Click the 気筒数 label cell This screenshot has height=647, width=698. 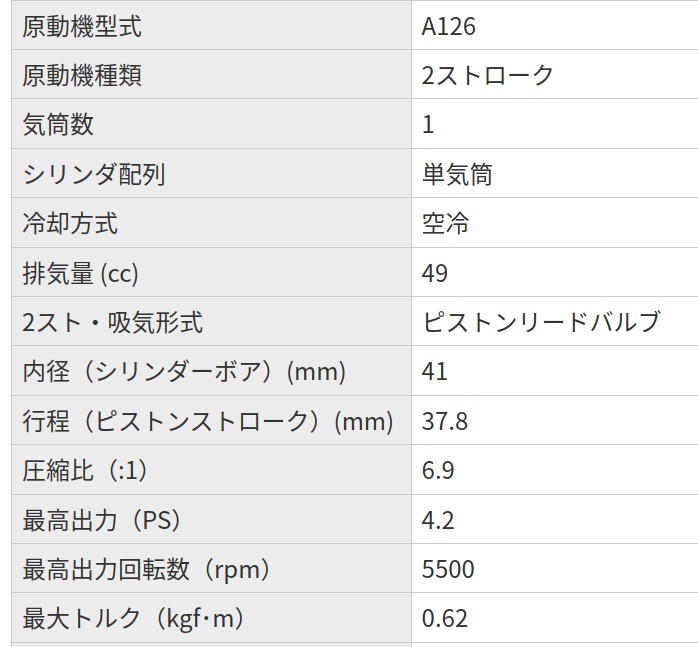(x=58, y=125)
